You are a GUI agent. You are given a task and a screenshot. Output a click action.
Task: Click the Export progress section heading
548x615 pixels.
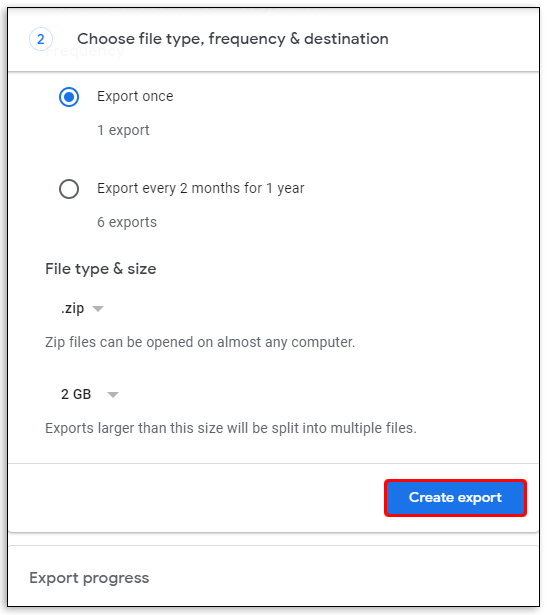[x=89, y=578]
